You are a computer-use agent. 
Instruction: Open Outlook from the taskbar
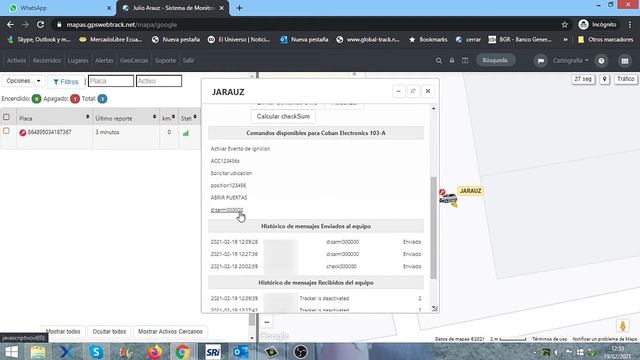[x=241, y=351]
